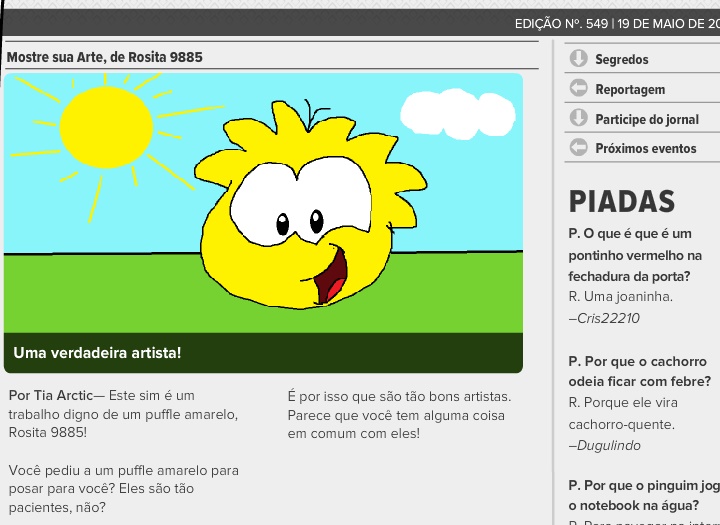Click the left-arrow icon beside Reportagem
The width and height of the screenshot is (720, 525).
(579, 88)
